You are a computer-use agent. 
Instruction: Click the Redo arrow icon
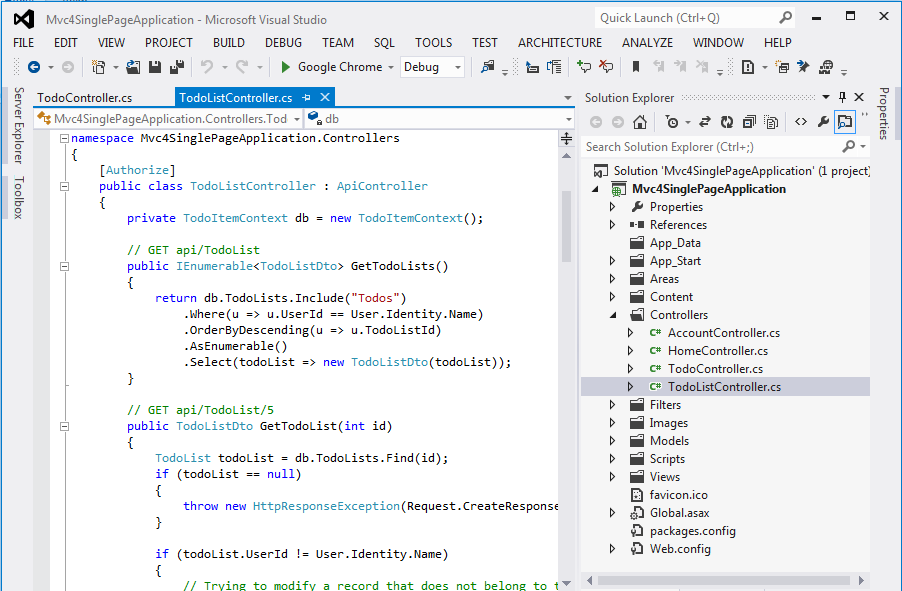pyautogui.click(x=242, y=67)
